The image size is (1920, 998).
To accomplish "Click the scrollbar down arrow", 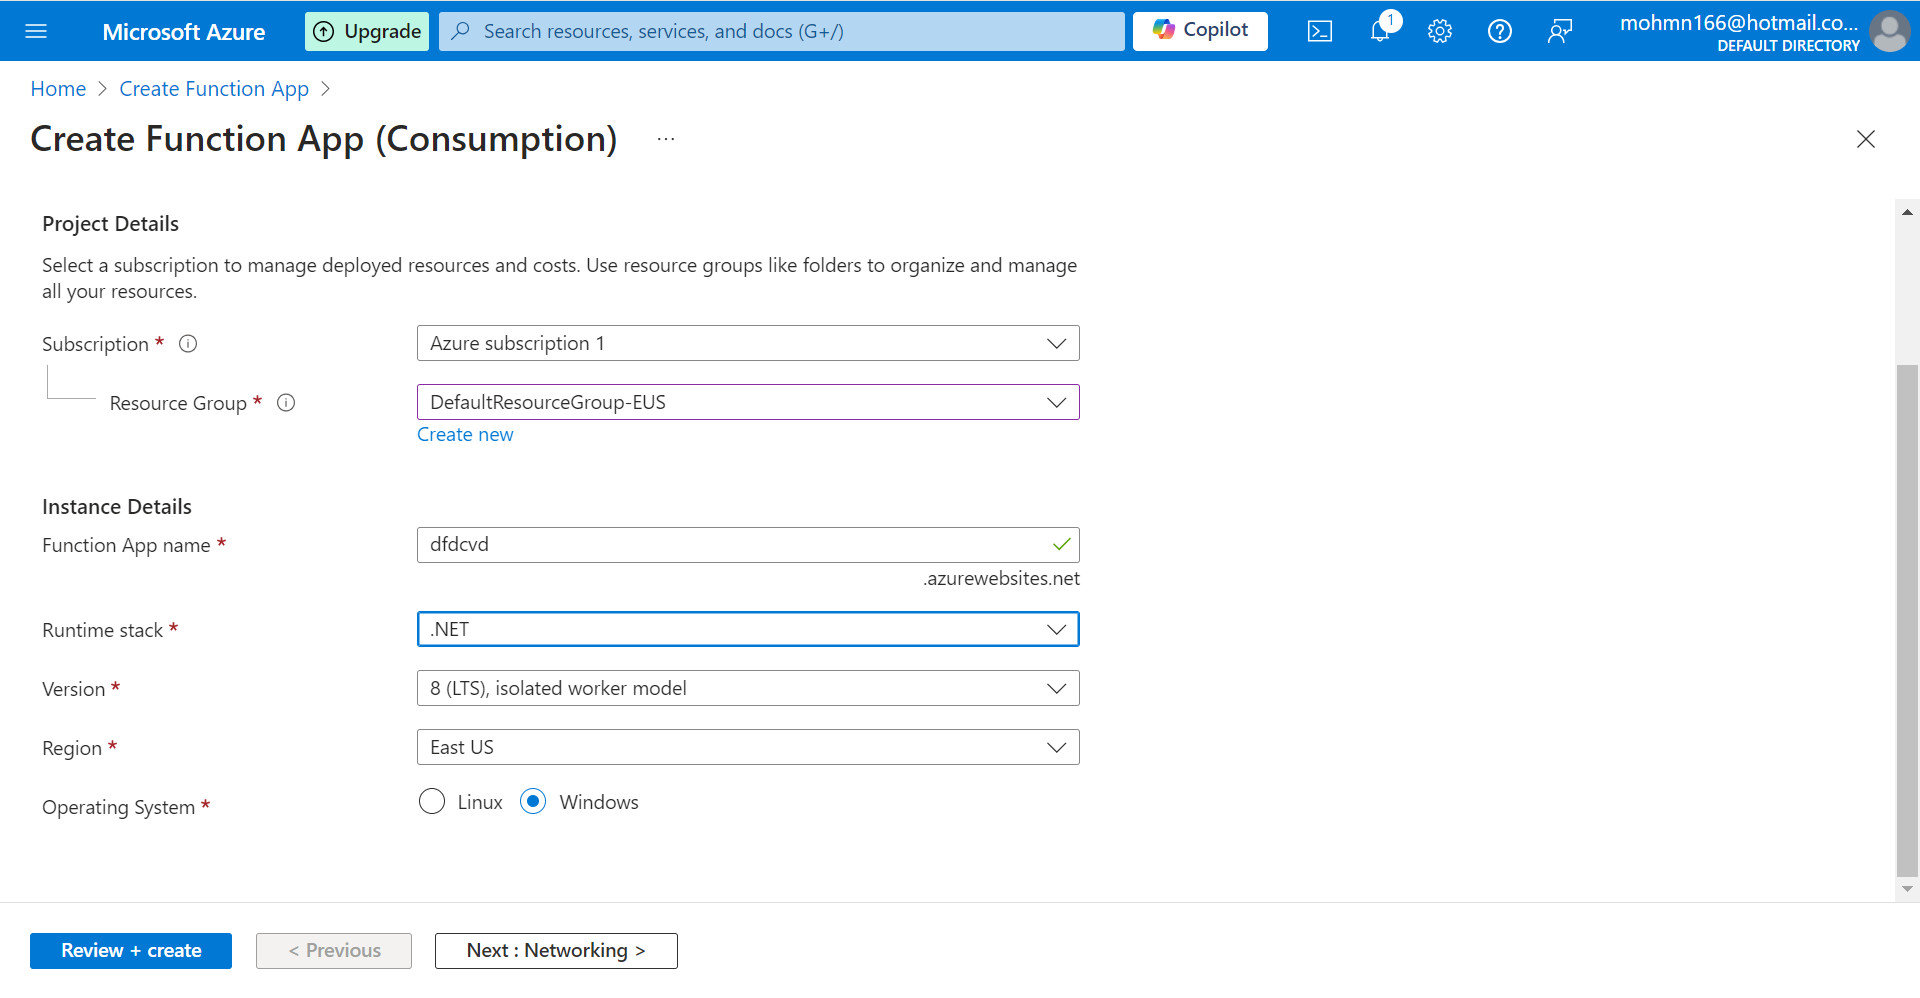I will (1907, 889).
